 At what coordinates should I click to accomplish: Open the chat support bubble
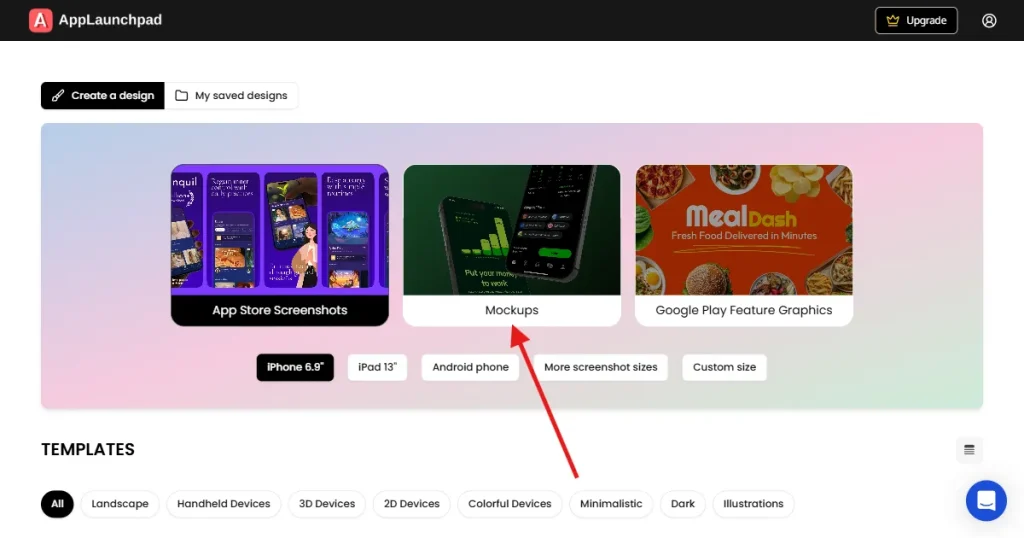click(986, 501)
